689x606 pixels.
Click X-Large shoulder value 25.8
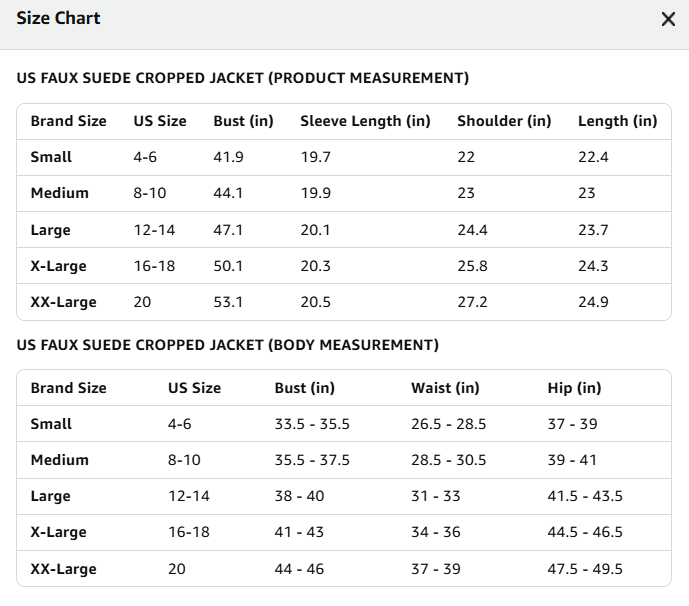(472, 266)
